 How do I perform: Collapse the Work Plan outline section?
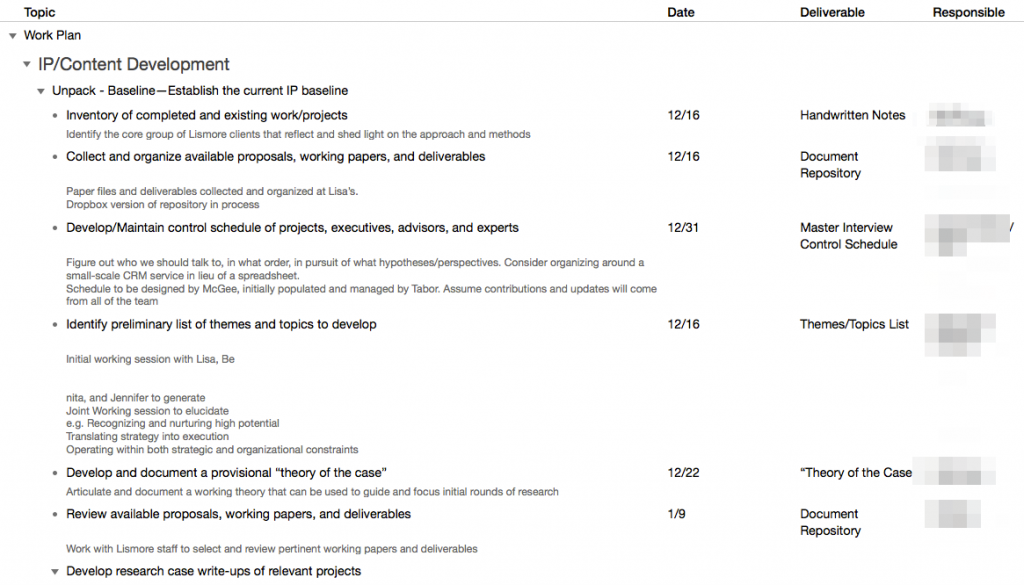[12, 36]
